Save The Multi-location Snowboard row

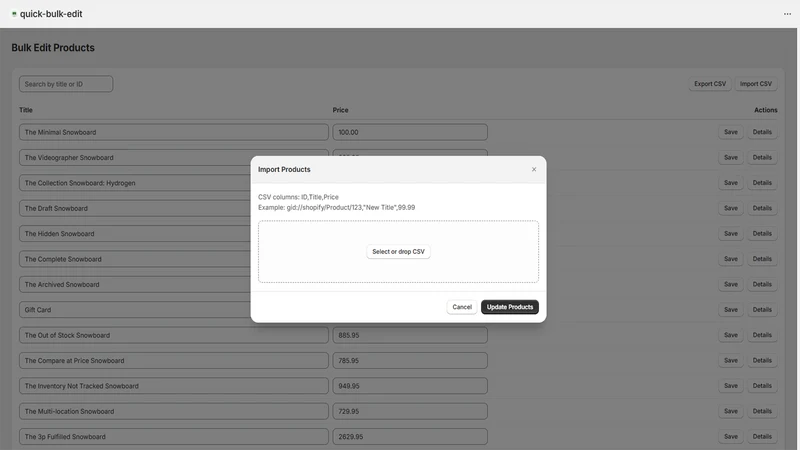pyautogui.click(x=731, y=411)
